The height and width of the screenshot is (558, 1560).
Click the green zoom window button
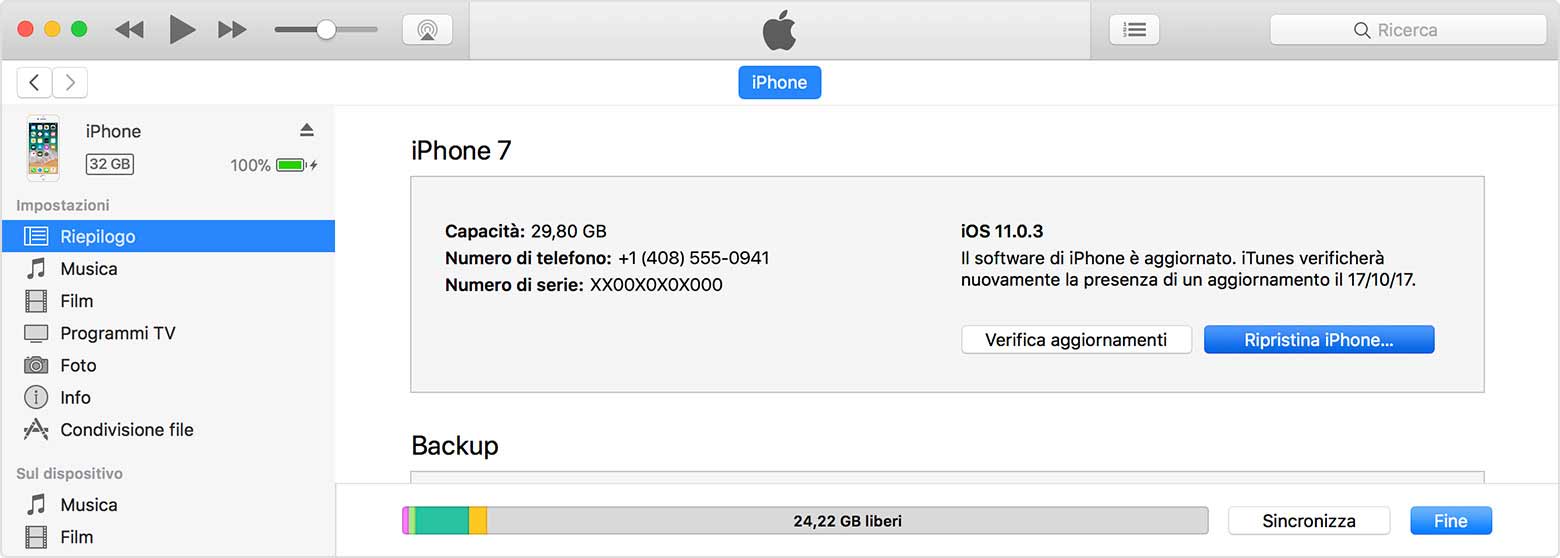pos(79,29)
